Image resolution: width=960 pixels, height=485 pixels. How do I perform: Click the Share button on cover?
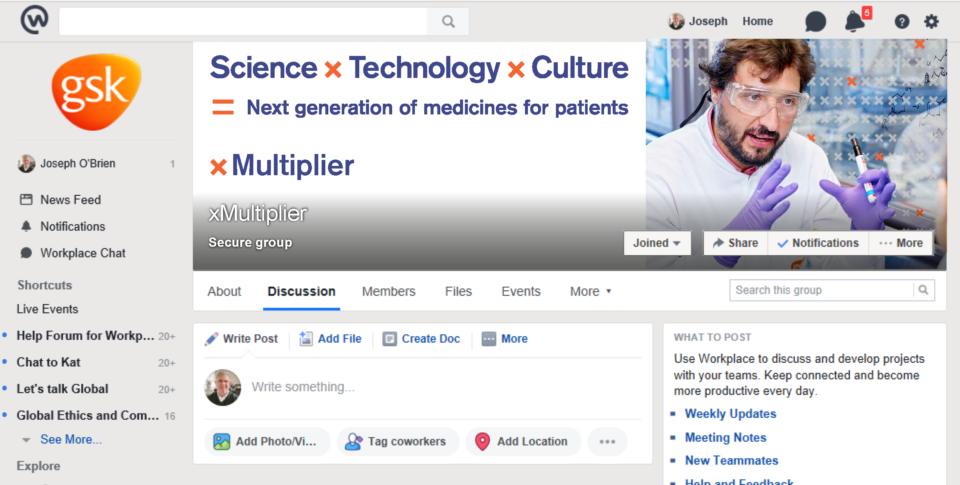tap(736, 243)
